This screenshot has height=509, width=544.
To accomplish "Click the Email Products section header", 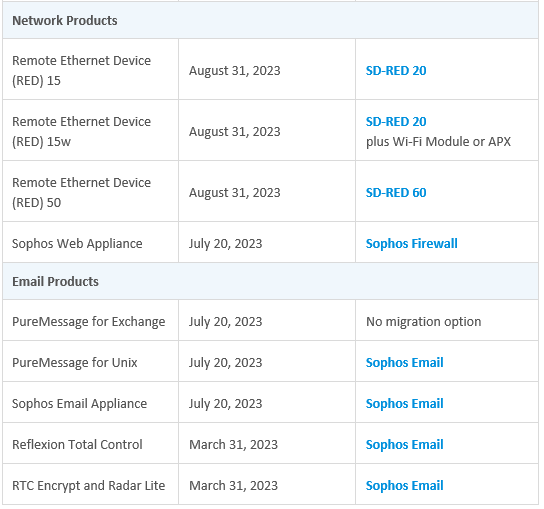I will 270,281.
